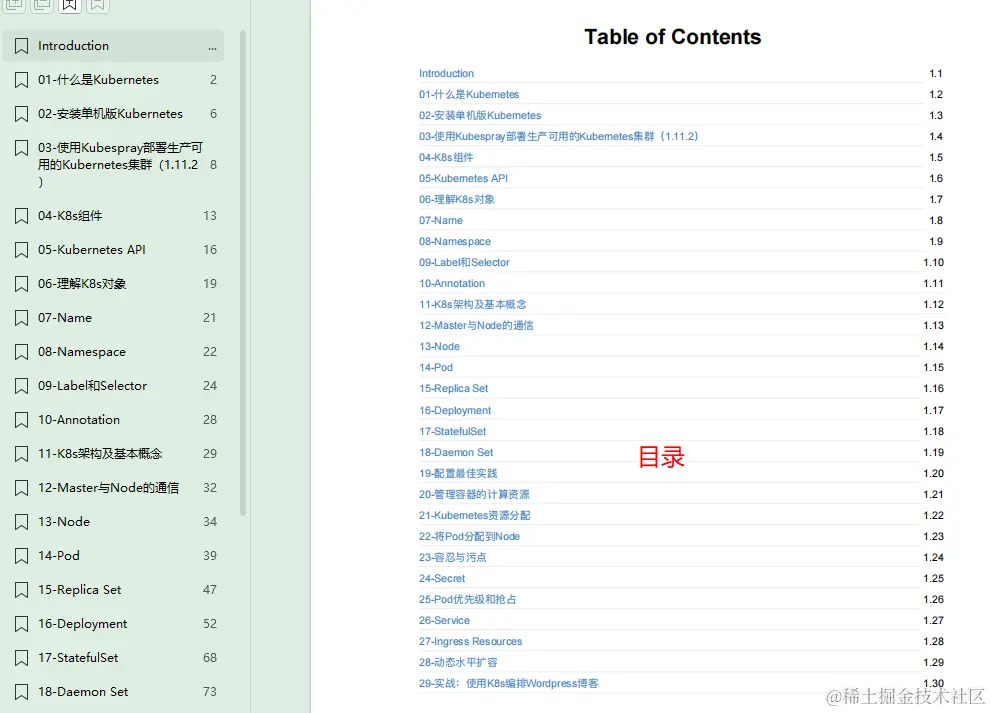The image size is (992, 713).
Task: Open the 27-Ingress Resources contents link
Action: coord(470,641)
